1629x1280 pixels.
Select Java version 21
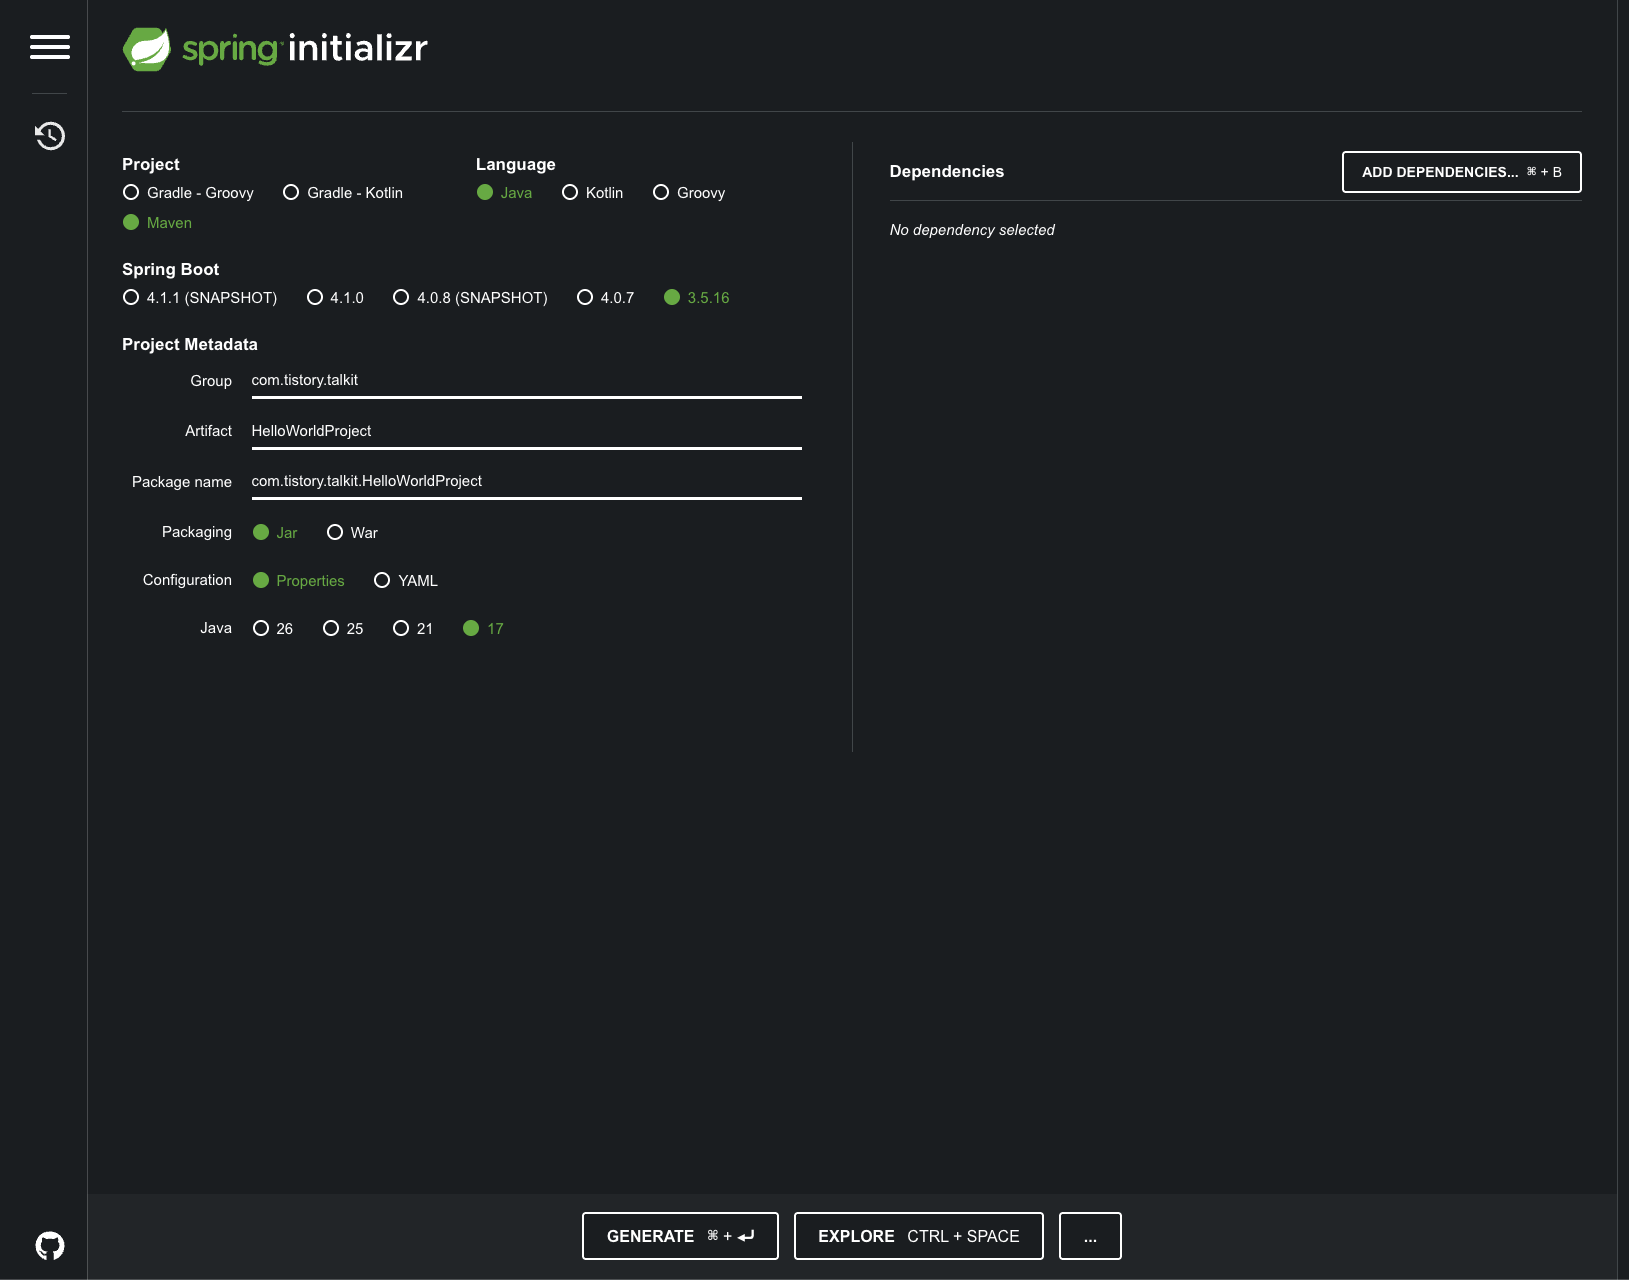tap(413, 629)
